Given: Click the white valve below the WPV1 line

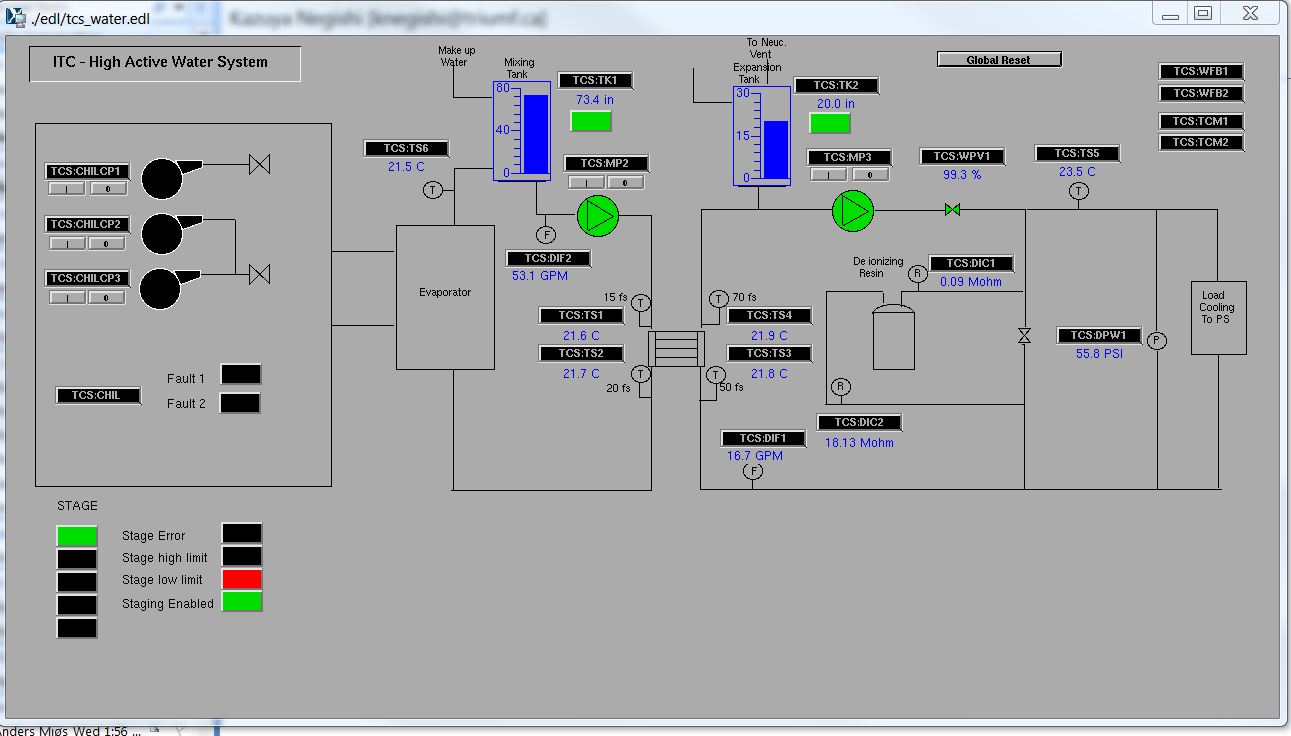Looking at the screenshot, I should pyautogui.click(x=1024, y=336).
